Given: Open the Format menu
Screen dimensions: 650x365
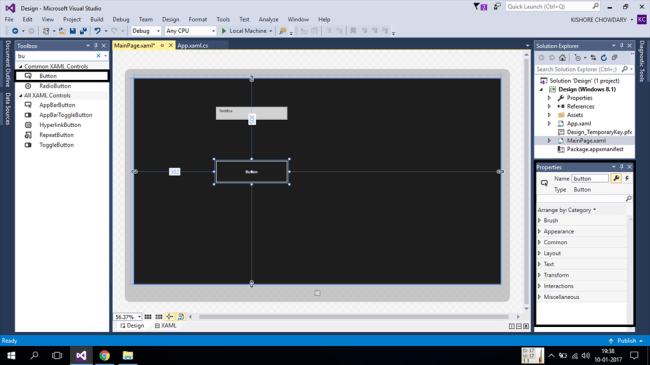Looking at the screenshot, I should [x=198, y=19].
